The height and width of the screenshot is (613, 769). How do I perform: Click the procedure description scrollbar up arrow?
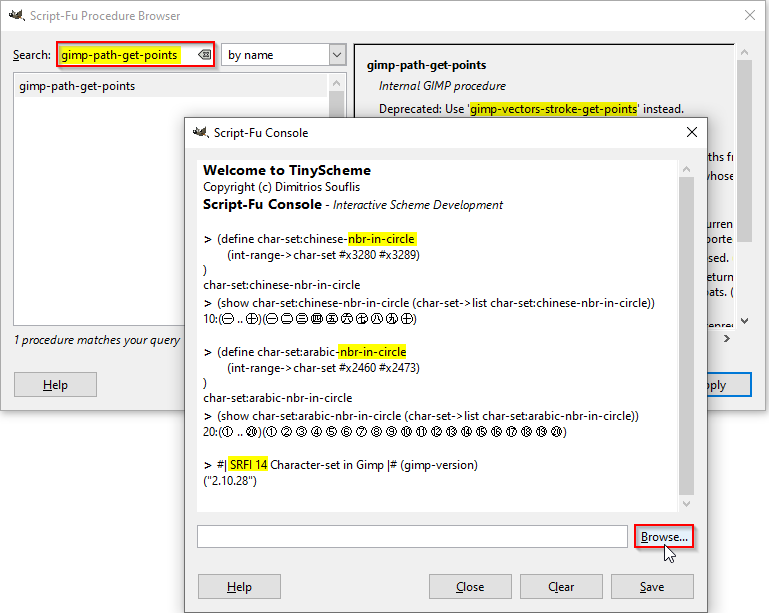[x=744, y=52]
